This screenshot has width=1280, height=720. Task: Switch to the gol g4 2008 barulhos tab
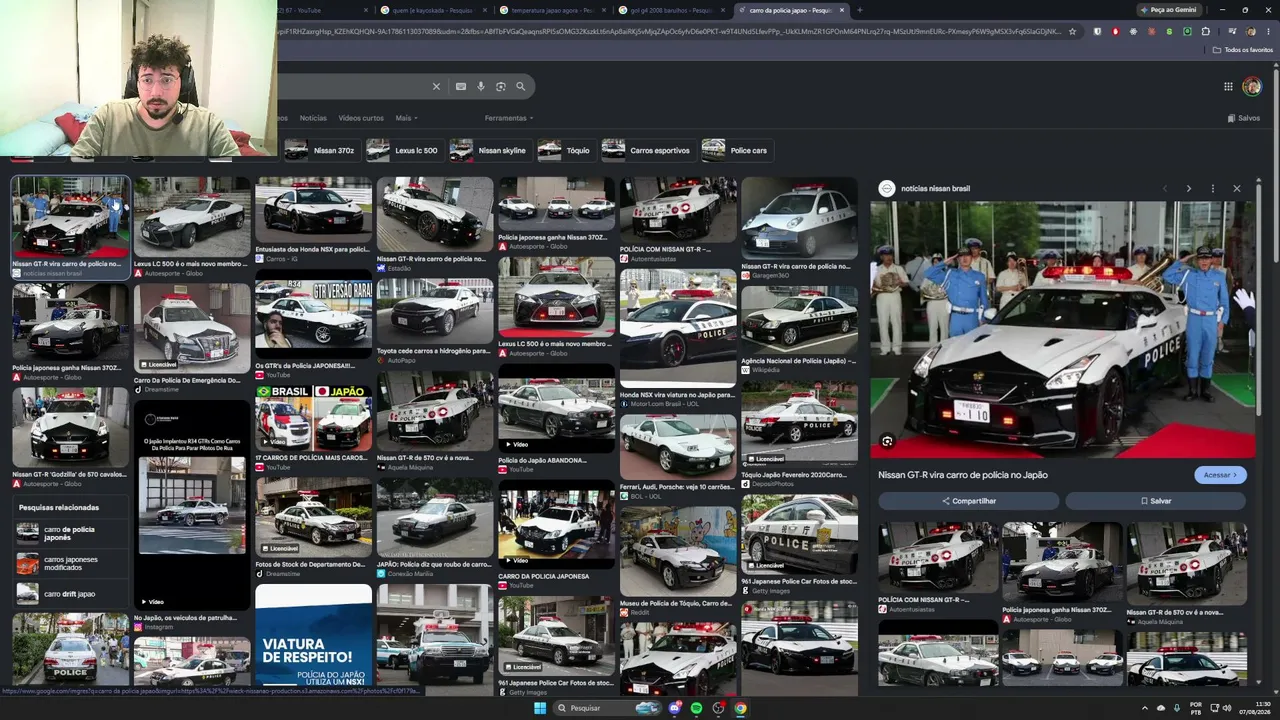[673, 10]
